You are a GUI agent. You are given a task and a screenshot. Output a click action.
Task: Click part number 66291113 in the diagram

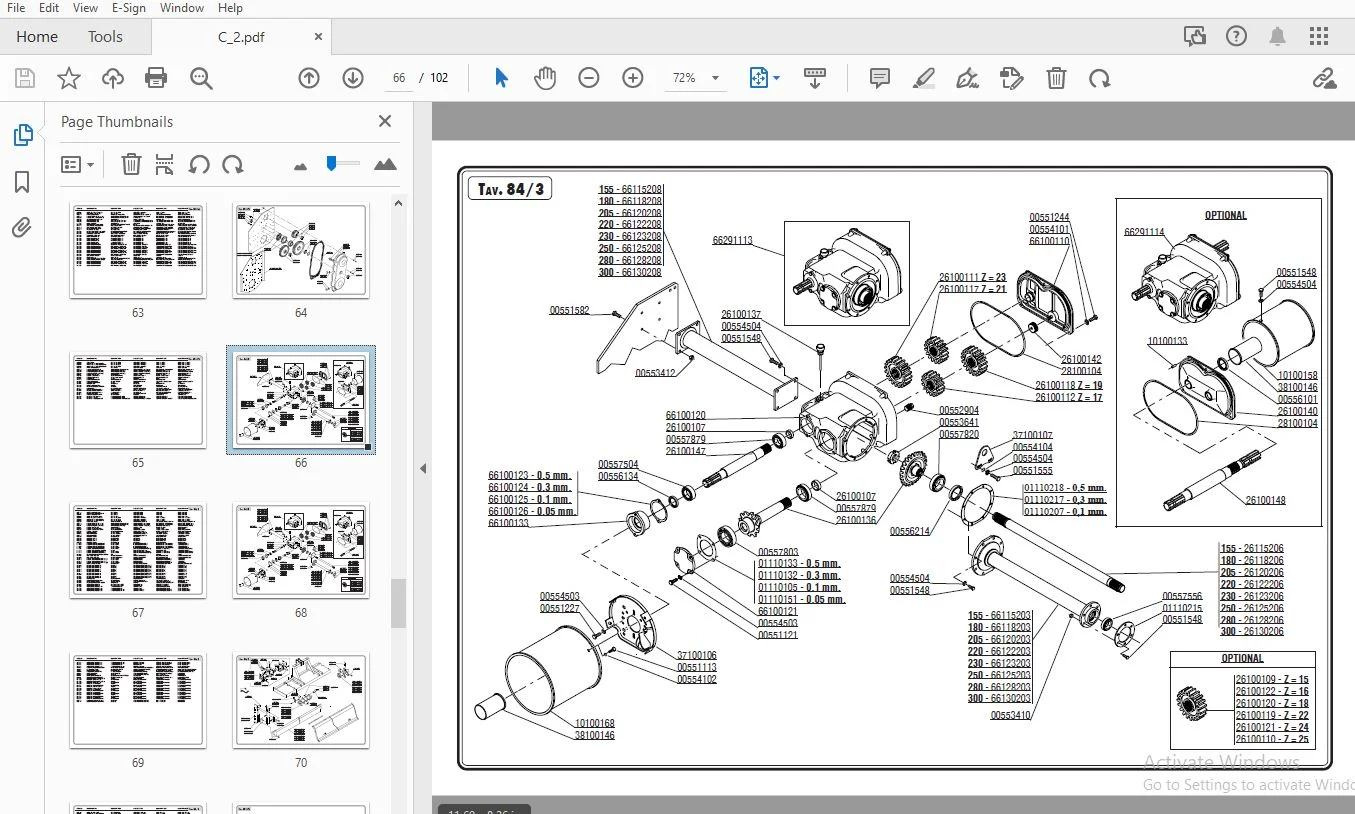[x=732, y=240]
